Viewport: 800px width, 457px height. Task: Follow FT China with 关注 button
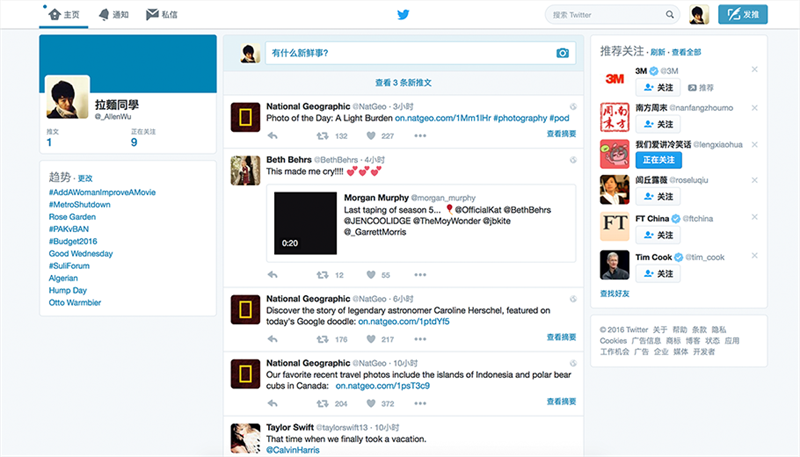pyautogui.click(x=658, y=235)
